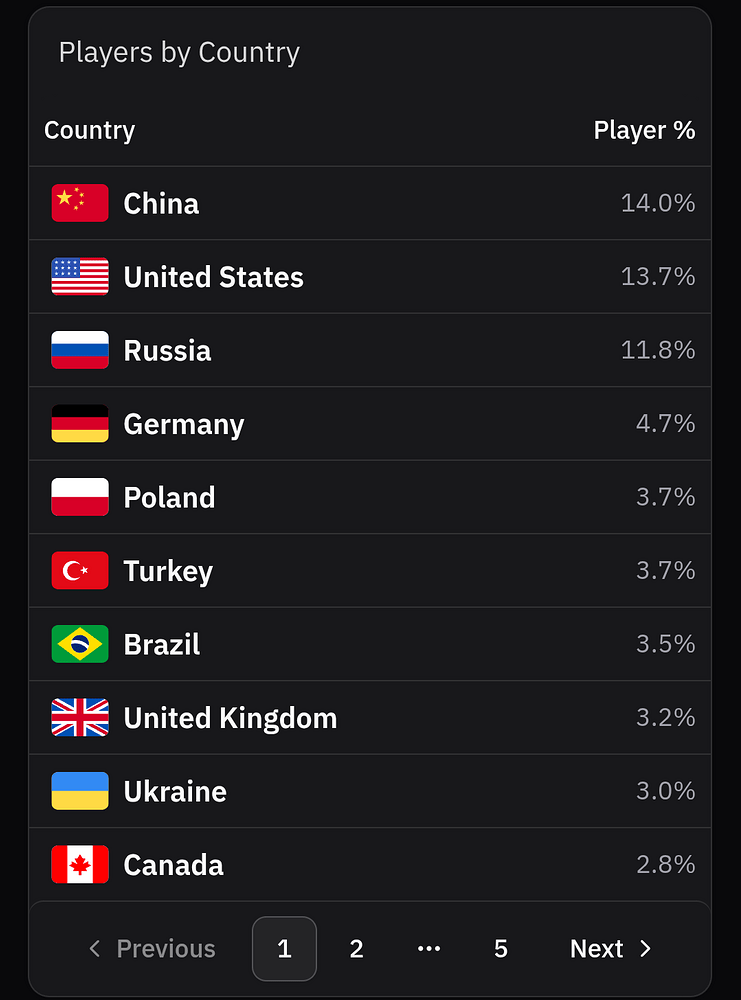The image size is (741, 1000).
Task: Click the Previous page button
Action: point(152,949)
